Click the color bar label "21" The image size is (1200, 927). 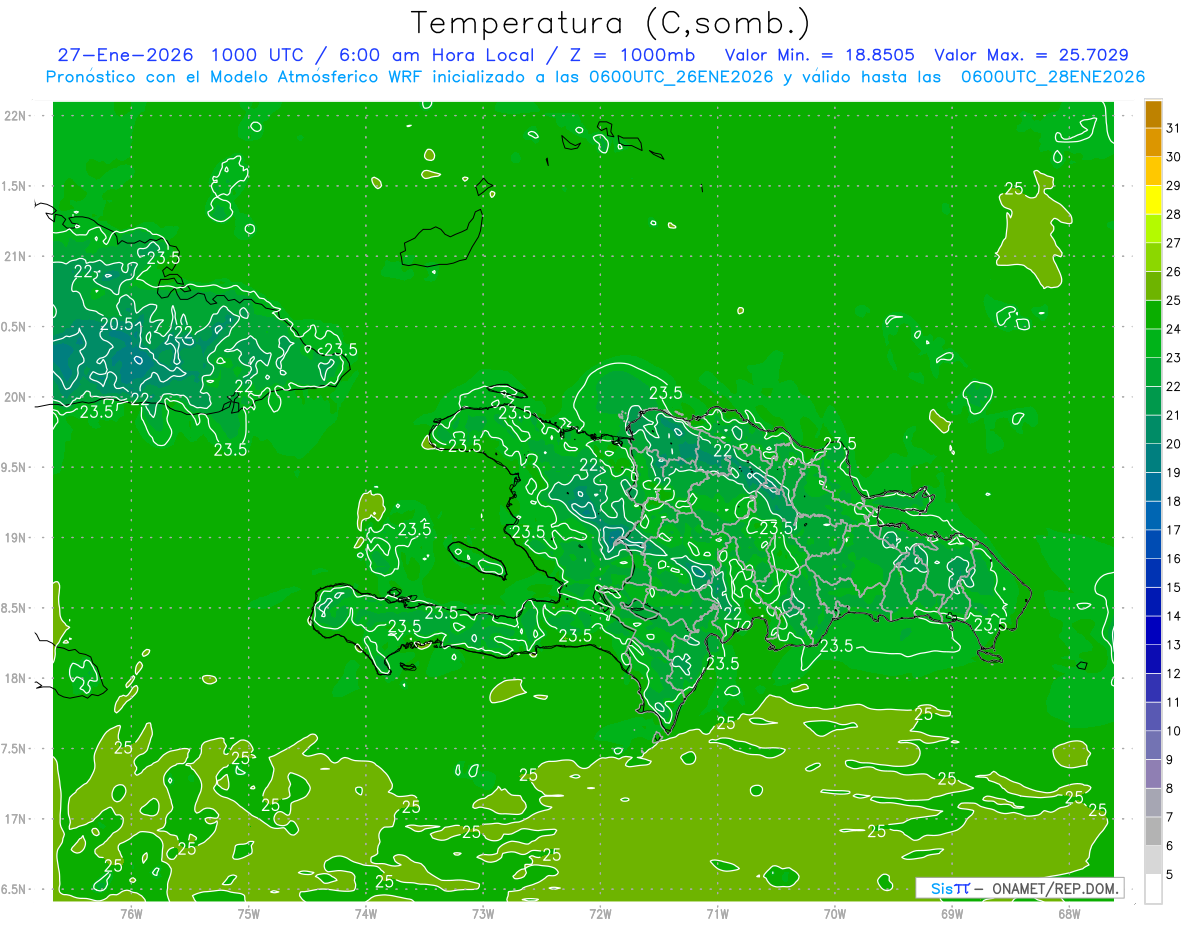pyautogui.click(x=1174, y=415)
